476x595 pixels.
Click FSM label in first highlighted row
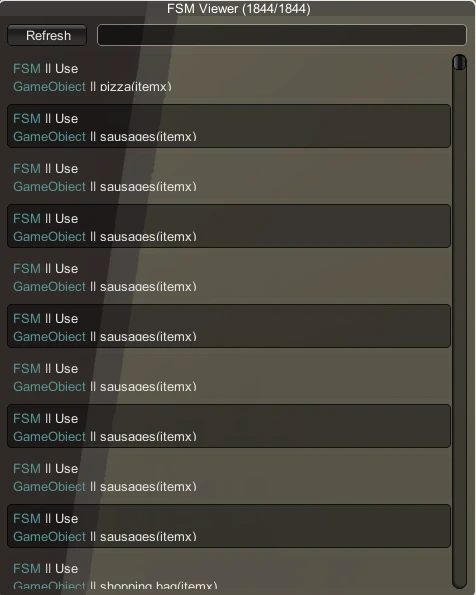tap(27, 118)
